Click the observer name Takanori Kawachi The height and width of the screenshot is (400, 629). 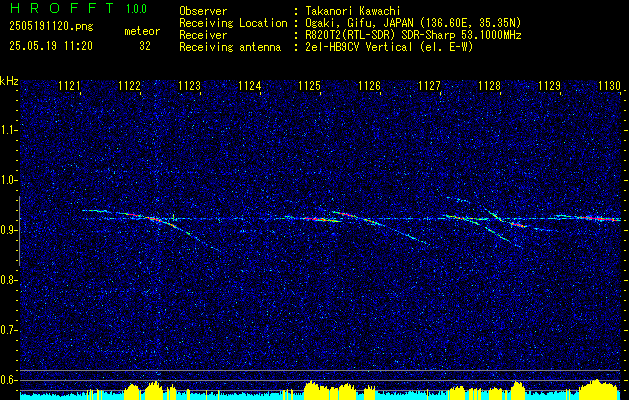coord(353,11)
